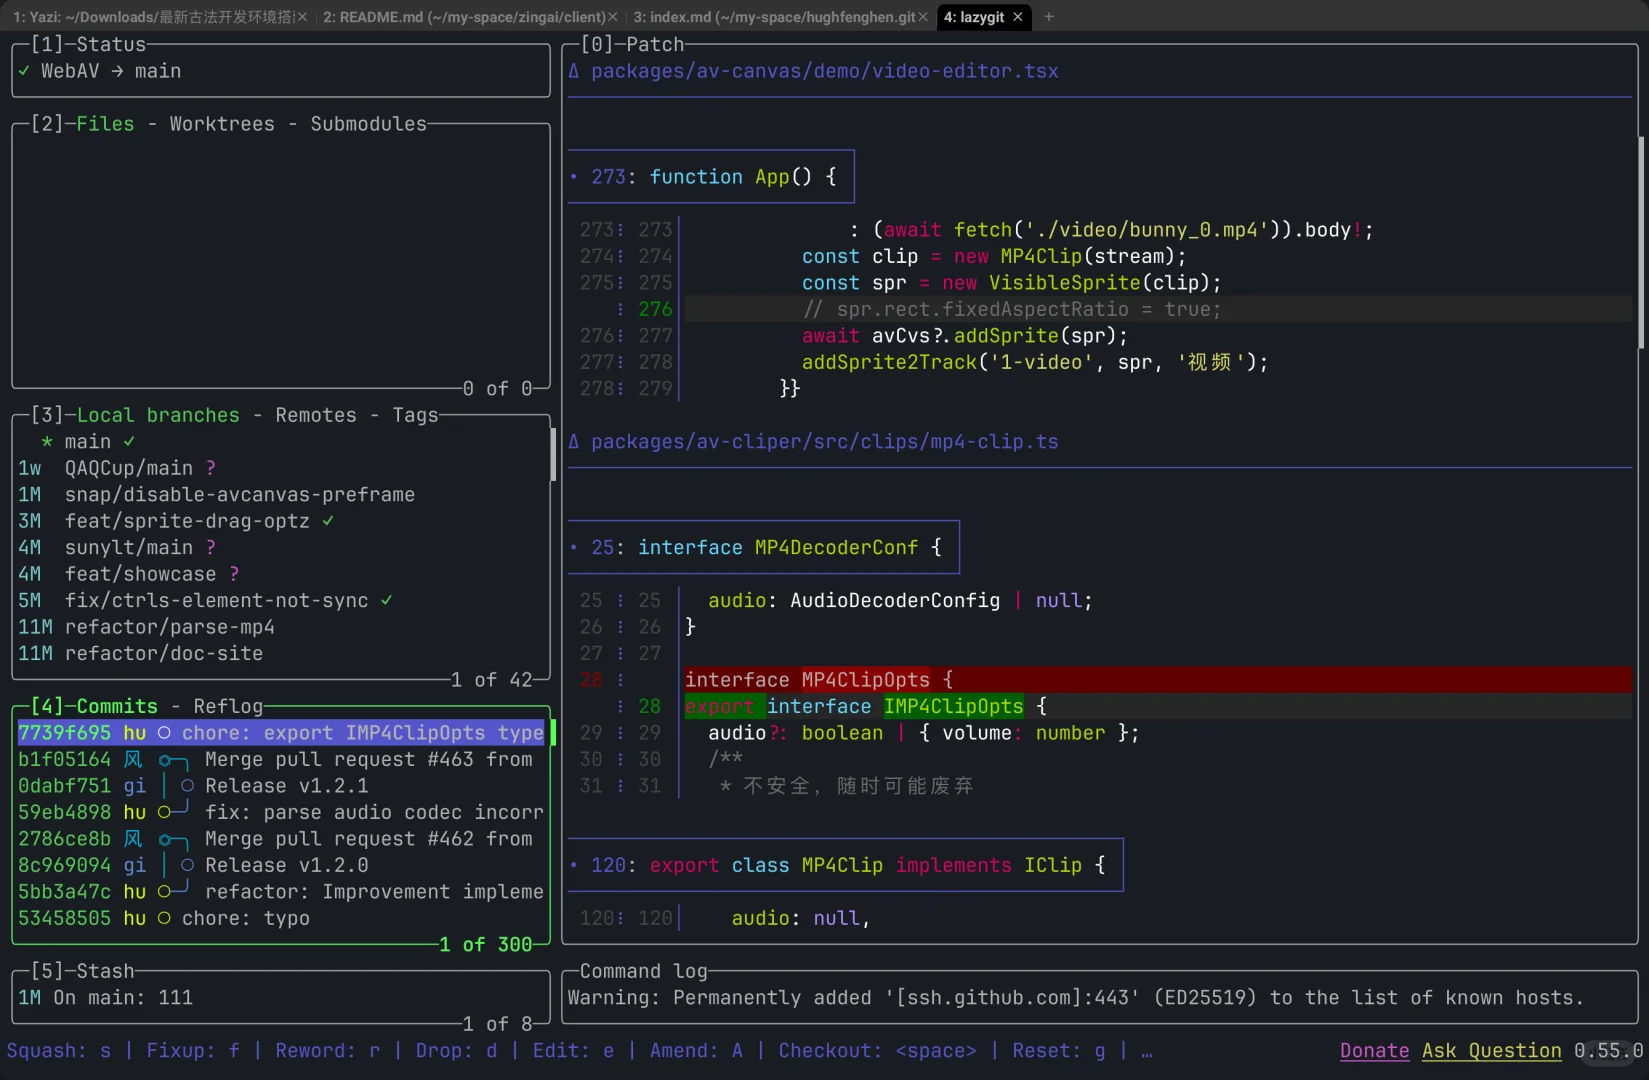The image size is (1649, 1080).
Task: Close the lazygit terminal tab
Action: 1018,17
